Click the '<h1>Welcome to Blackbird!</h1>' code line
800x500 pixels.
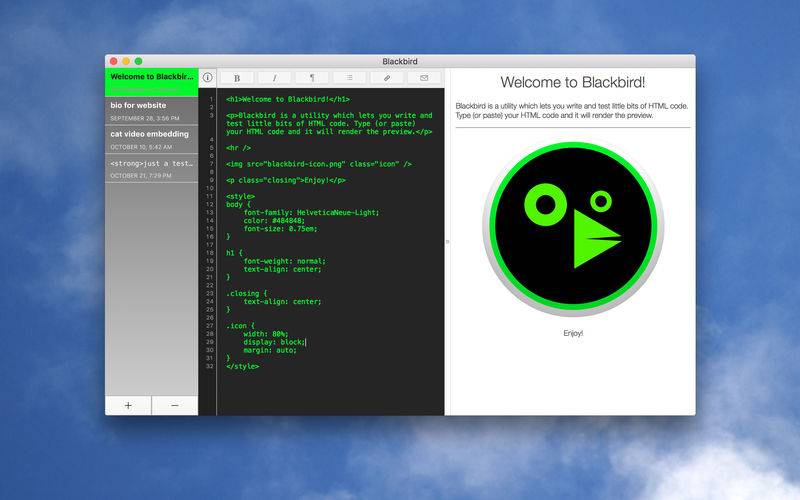288,99
